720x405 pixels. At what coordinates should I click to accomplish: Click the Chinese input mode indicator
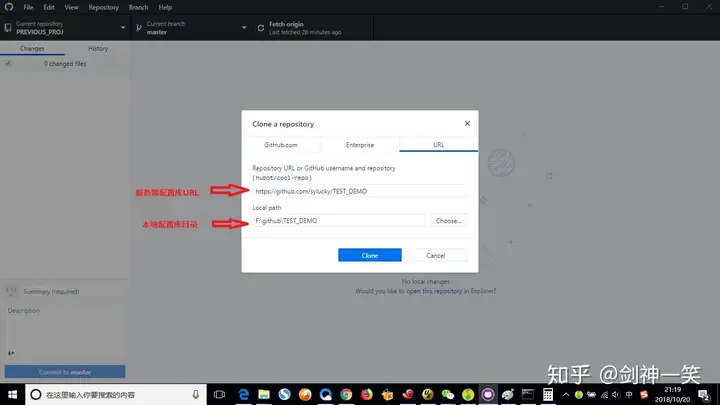[x=629, y=394]
